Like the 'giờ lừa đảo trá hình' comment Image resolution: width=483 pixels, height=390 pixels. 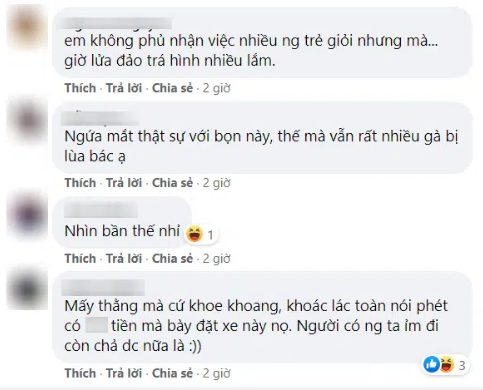pos(80,88)
